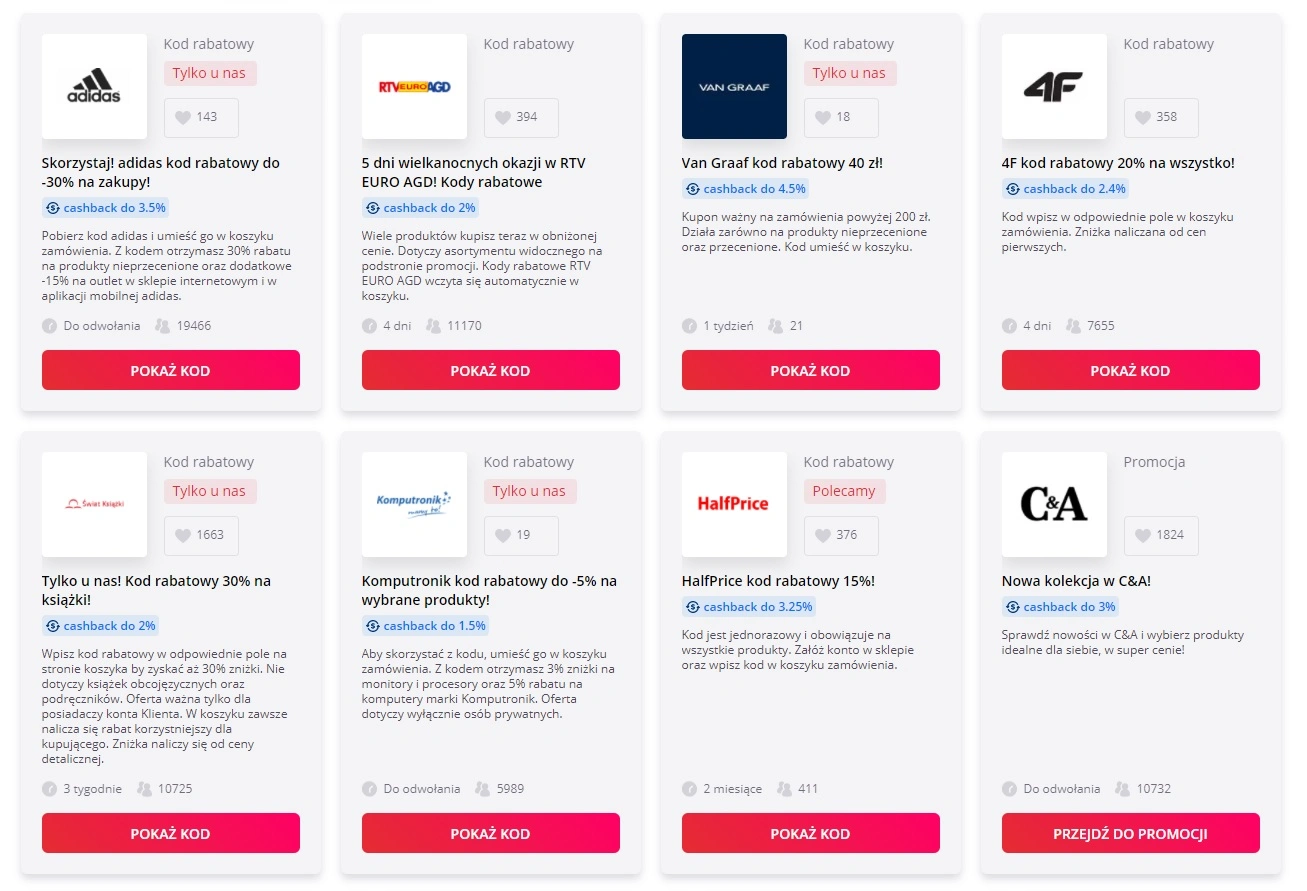This screenshot has width=1307, height=891.
Task: Like the C&A promotion with heart
Action: click(x=1143, y=535)
